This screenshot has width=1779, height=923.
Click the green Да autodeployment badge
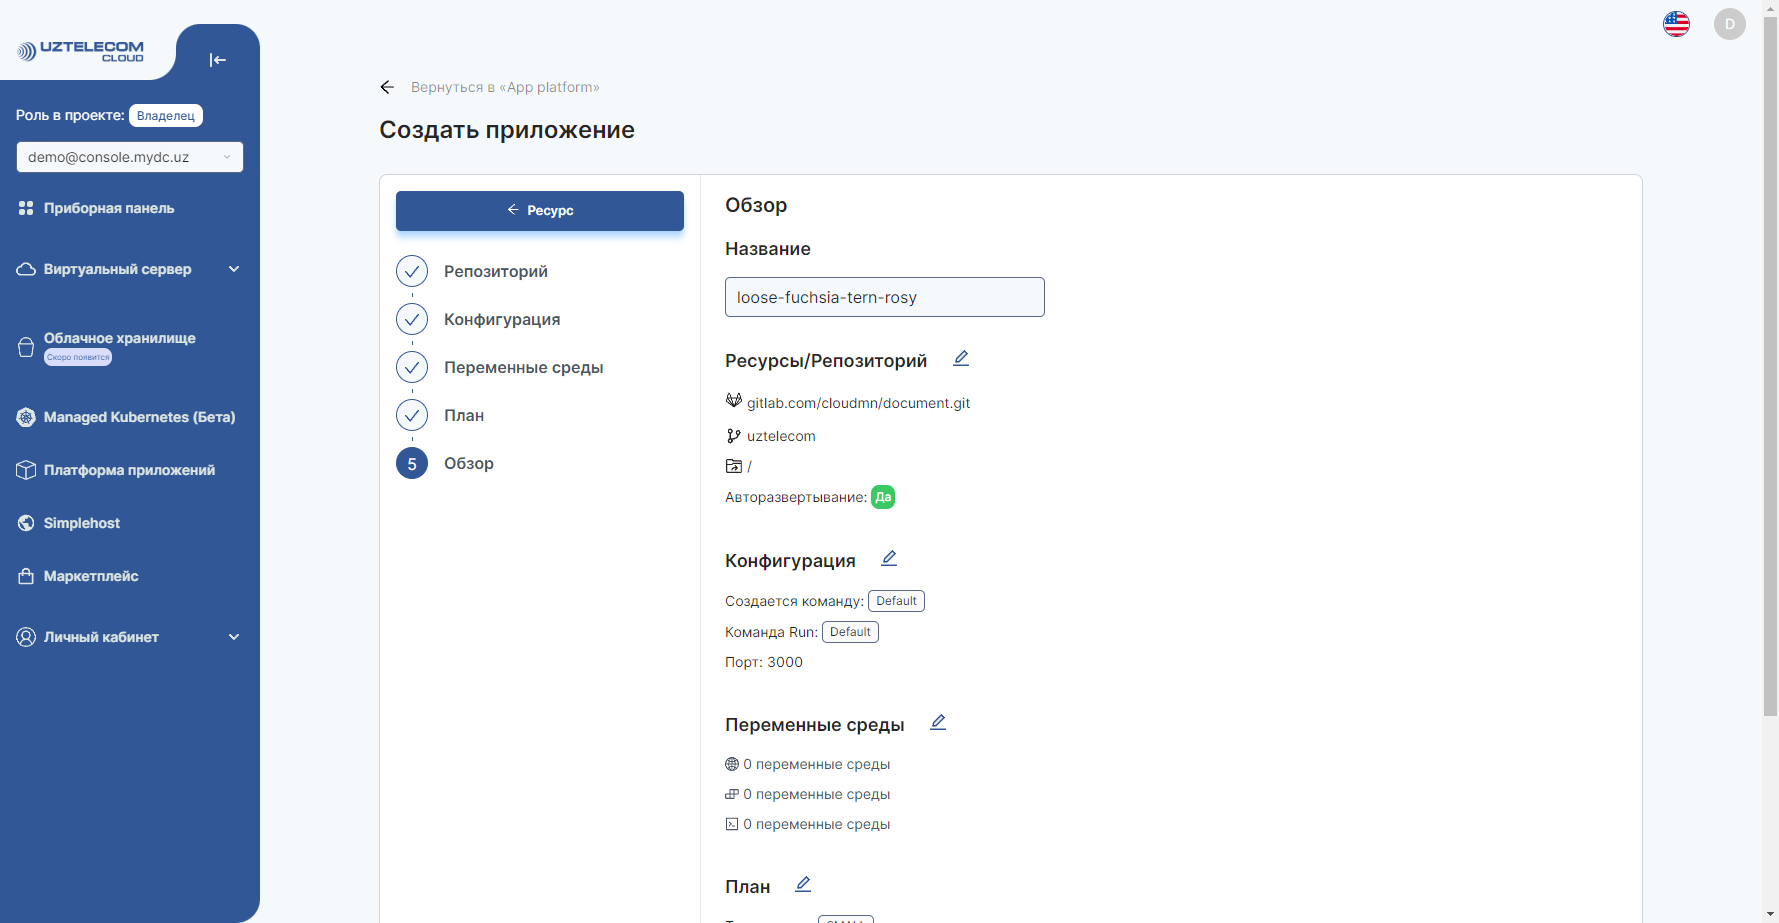(883, 496)
